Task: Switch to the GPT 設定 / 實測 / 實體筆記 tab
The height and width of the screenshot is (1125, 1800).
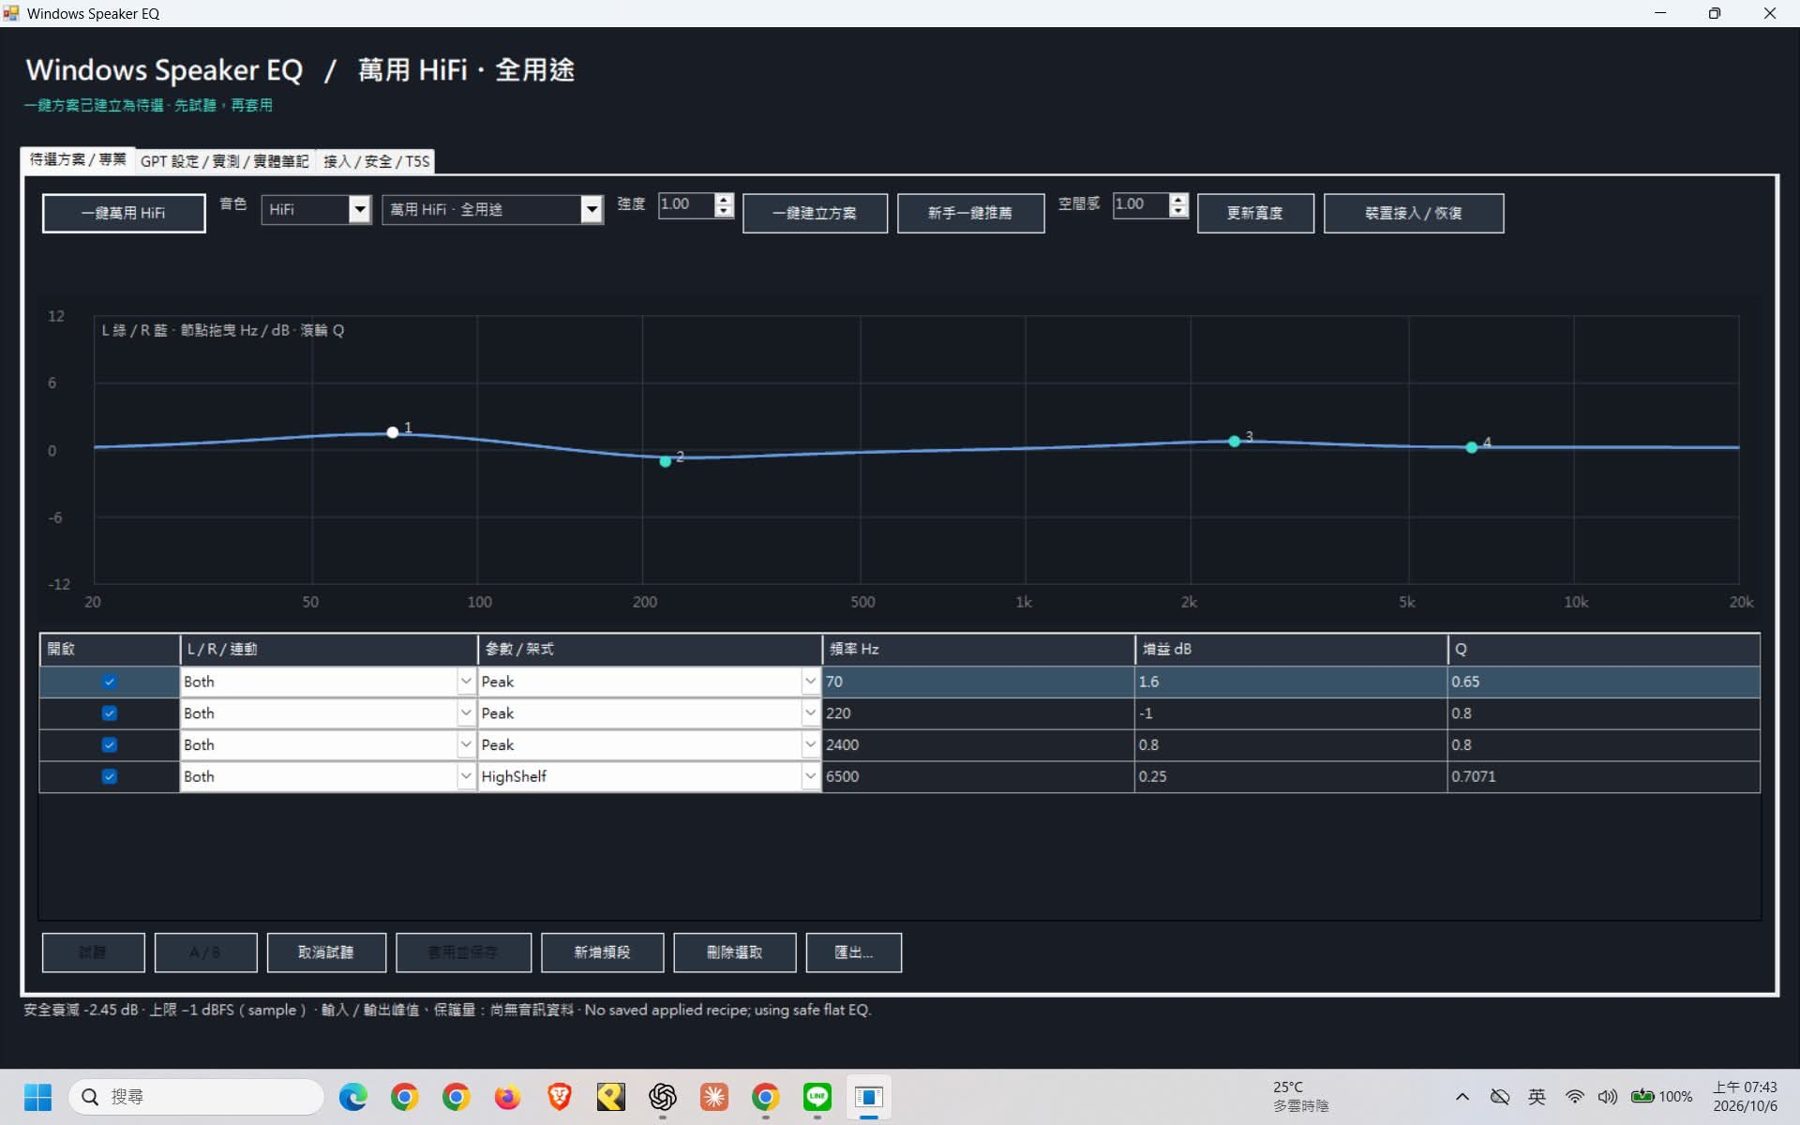Action: tap(225, 161)
